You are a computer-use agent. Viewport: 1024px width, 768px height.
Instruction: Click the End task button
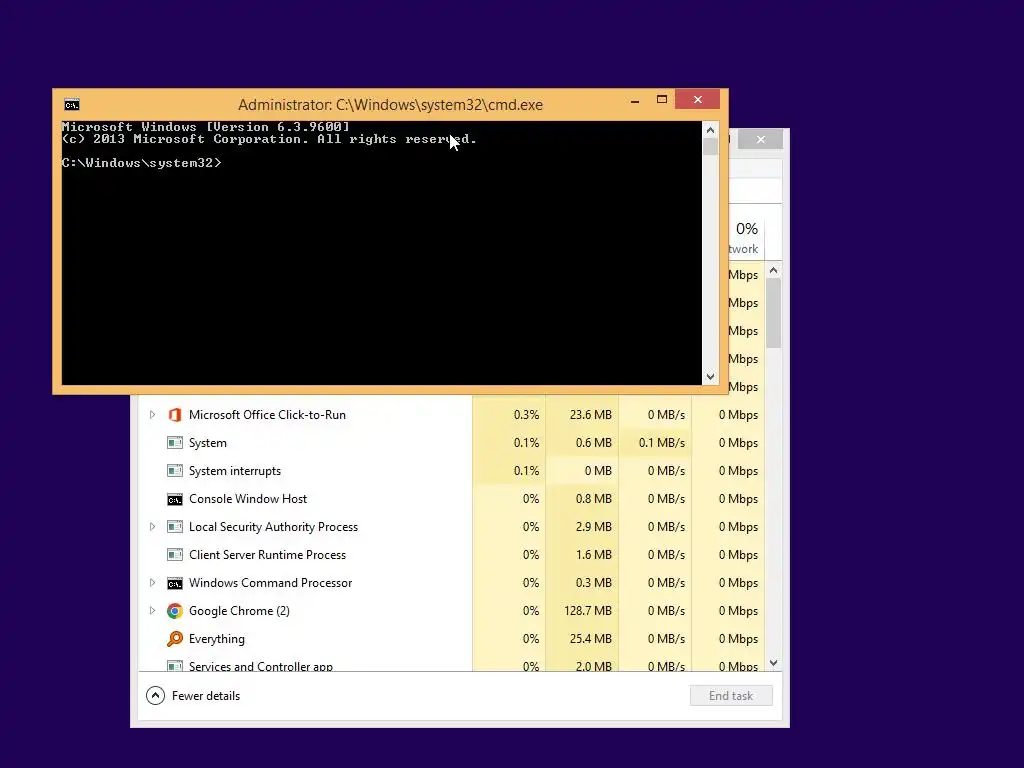tap(731, 696)
